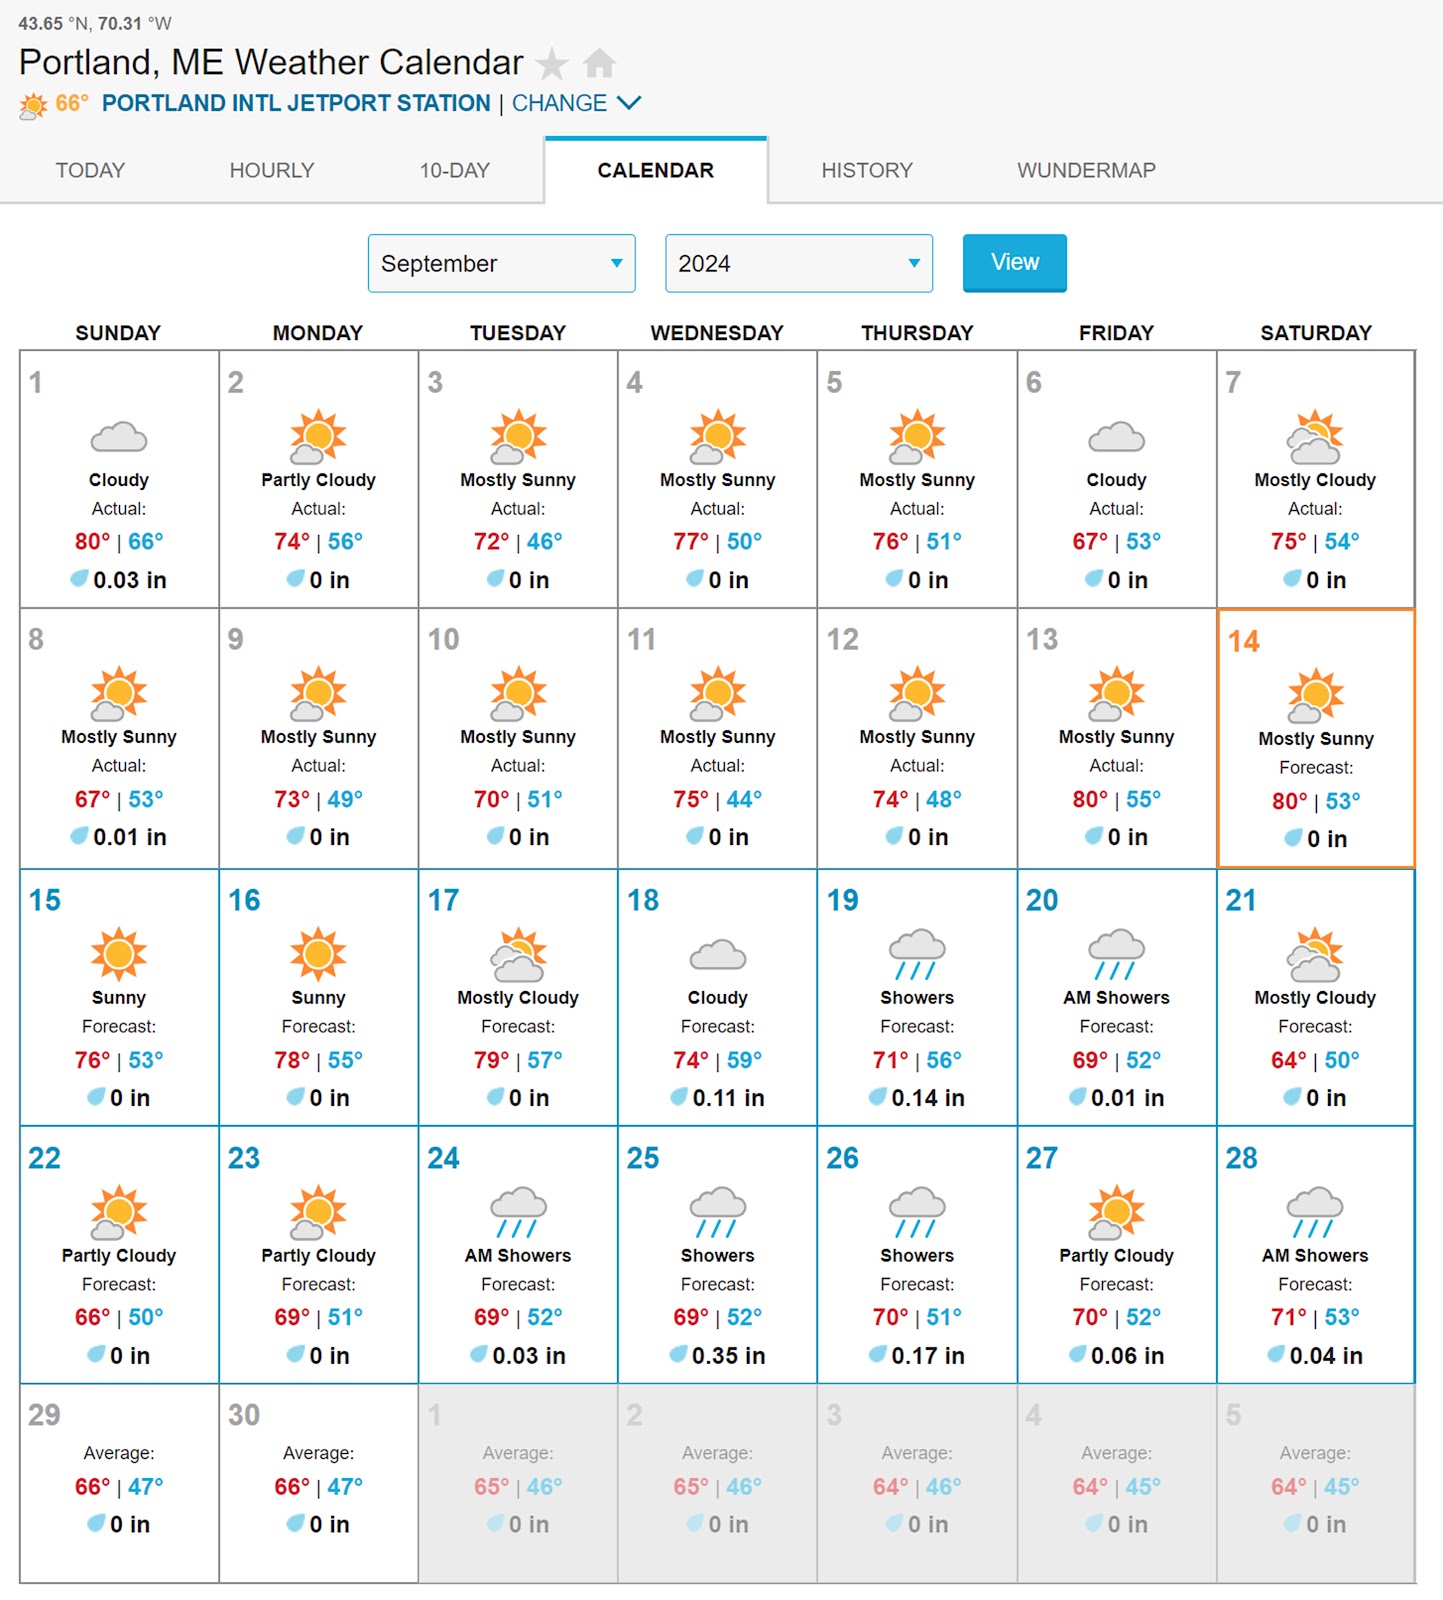Click the 43.65 °N, 70.31 °W coordinates
1443x1600 pixels.
95,23
